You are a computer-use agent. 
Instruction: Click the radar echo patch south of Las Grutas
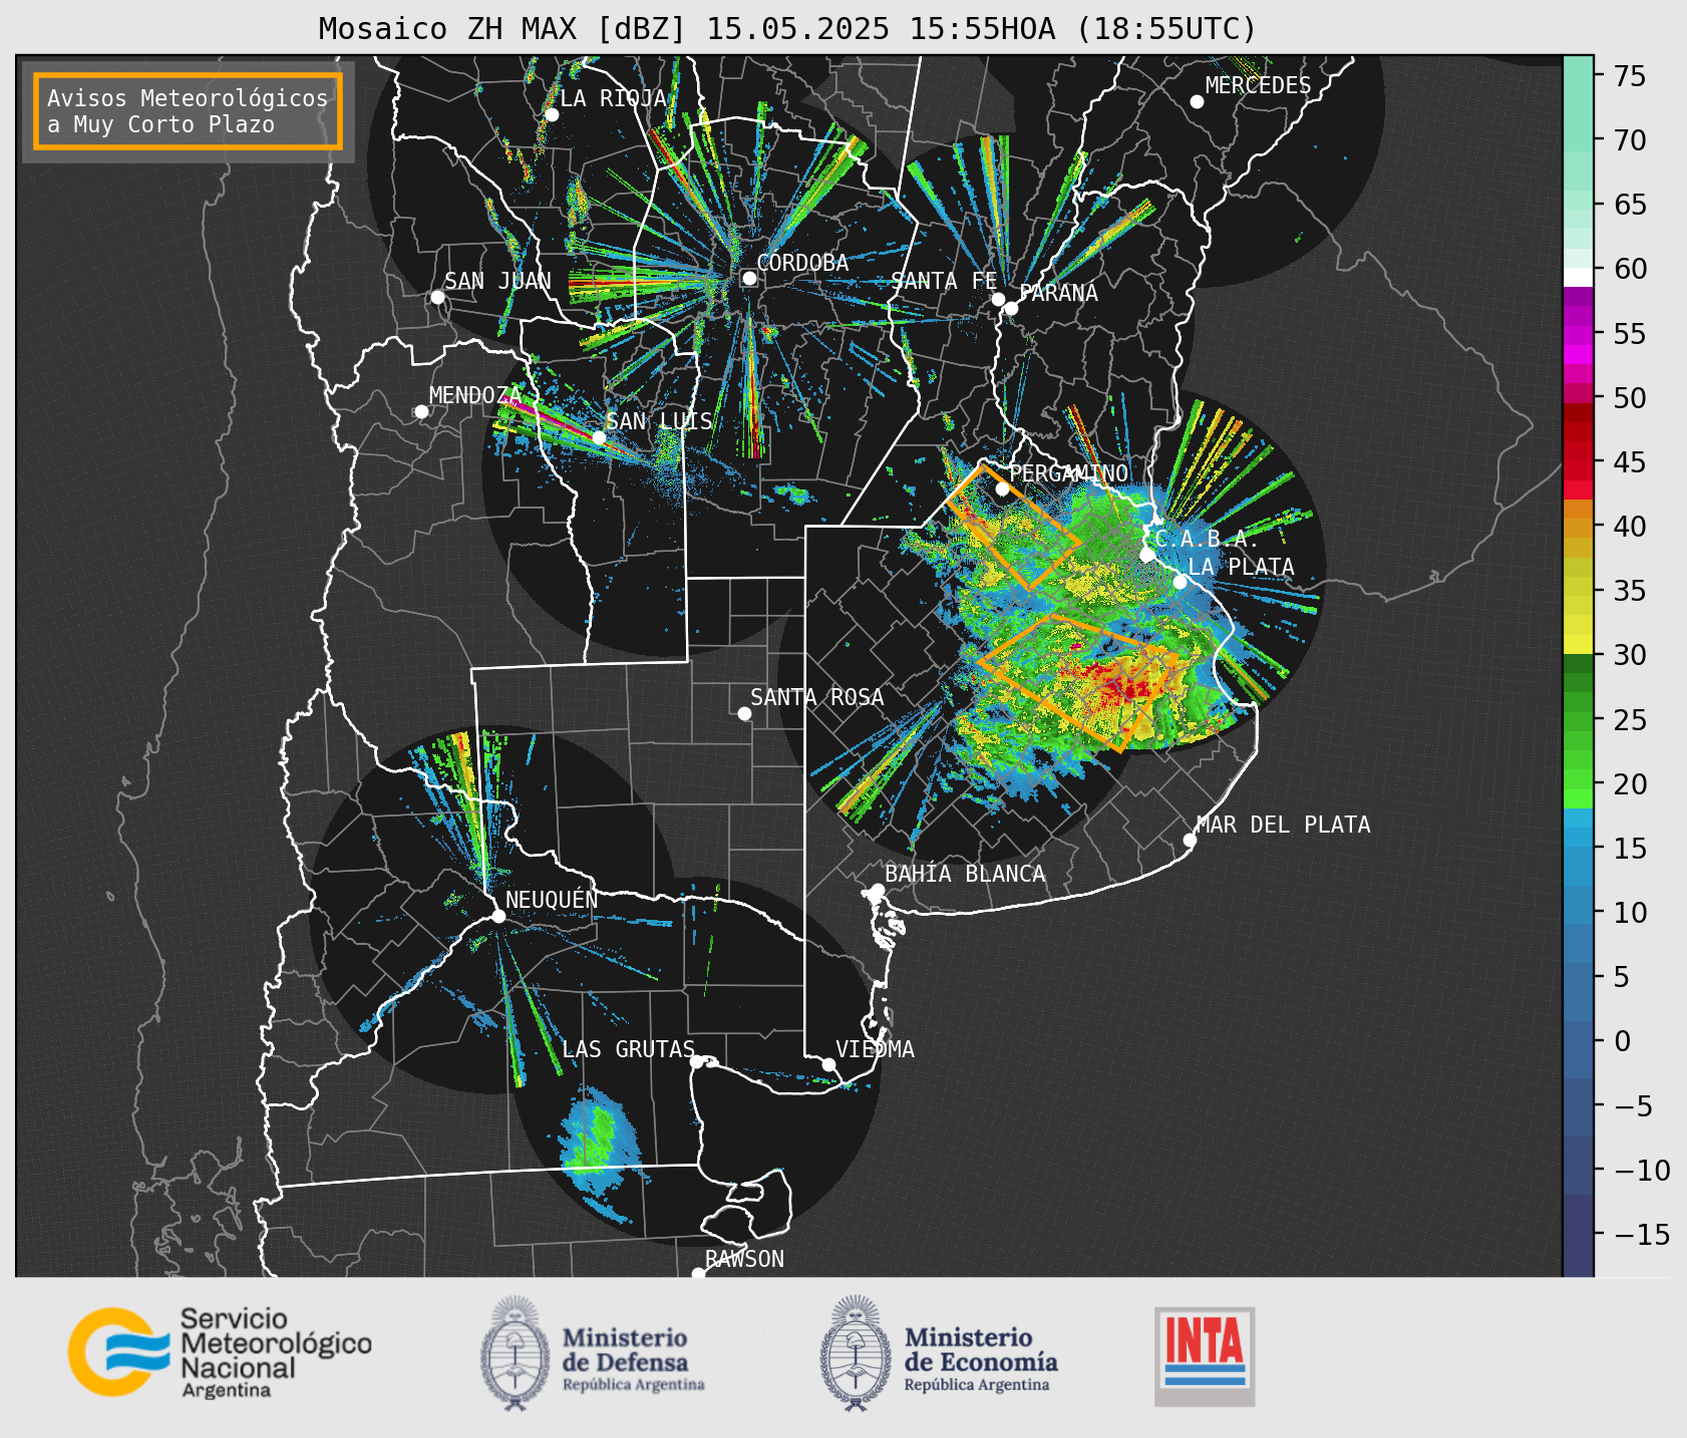click(x=600, y=1142)
